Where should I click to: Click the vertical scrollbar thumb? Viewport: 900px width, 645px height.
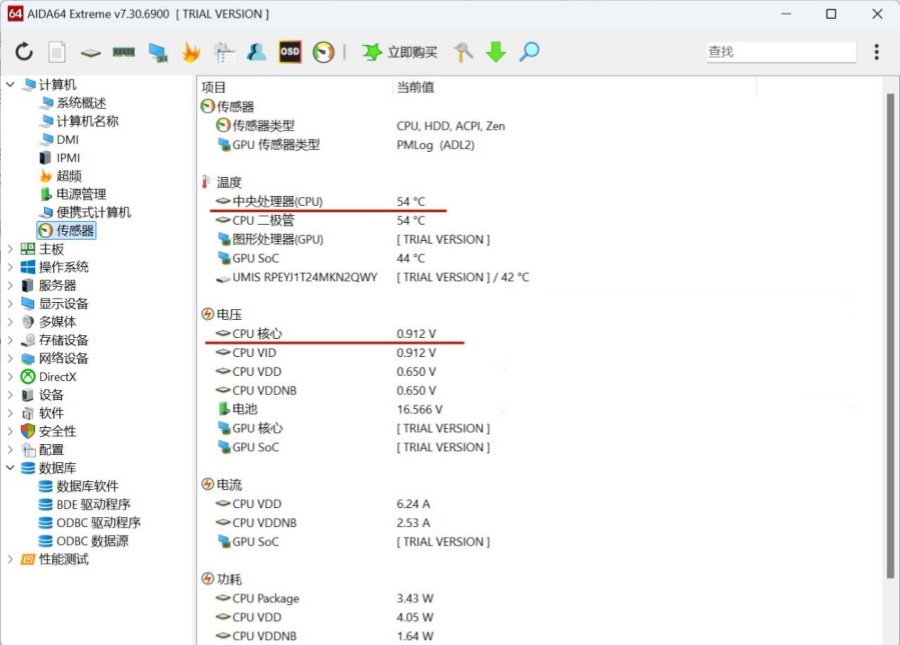890,336
